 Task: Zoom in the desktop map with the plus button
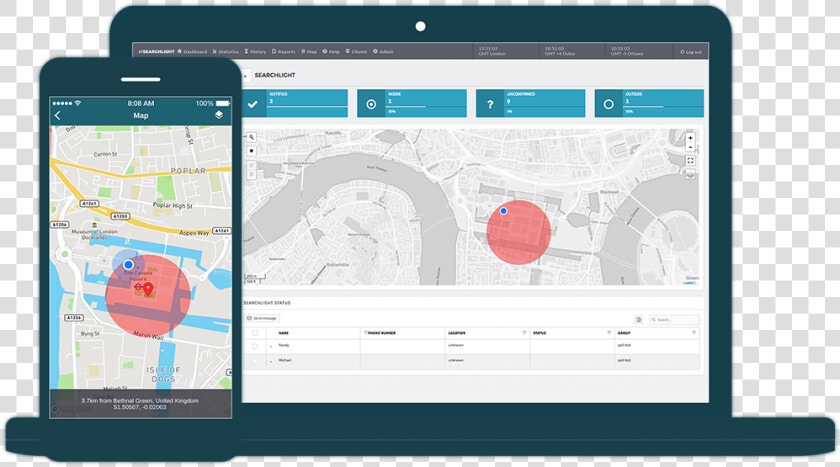point(690,138)
